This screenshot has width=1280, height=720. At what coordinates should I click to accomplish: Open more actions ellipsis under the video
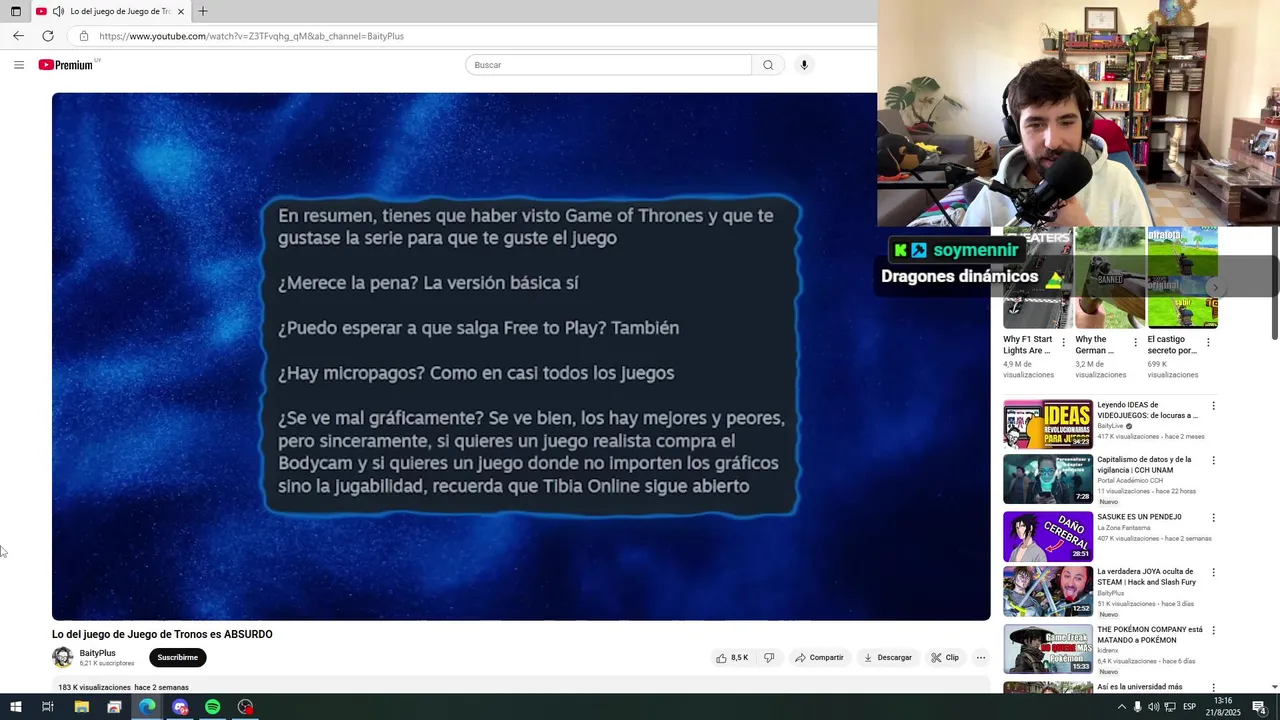(981, 658)
